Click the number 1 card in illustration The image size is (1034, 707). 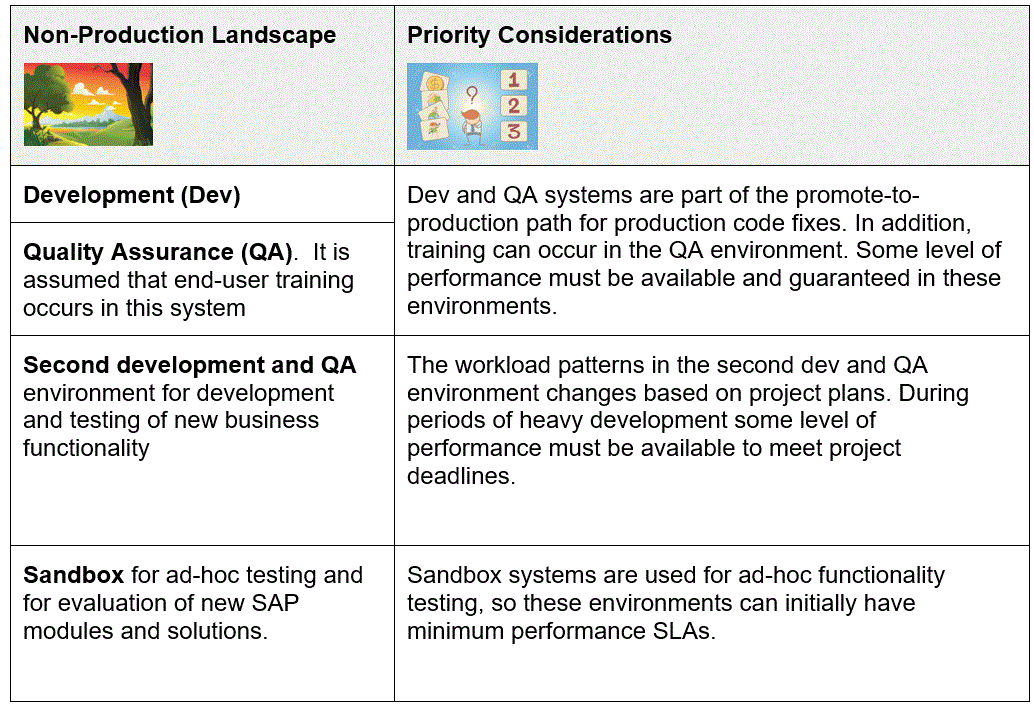click(x=514, y=79)
